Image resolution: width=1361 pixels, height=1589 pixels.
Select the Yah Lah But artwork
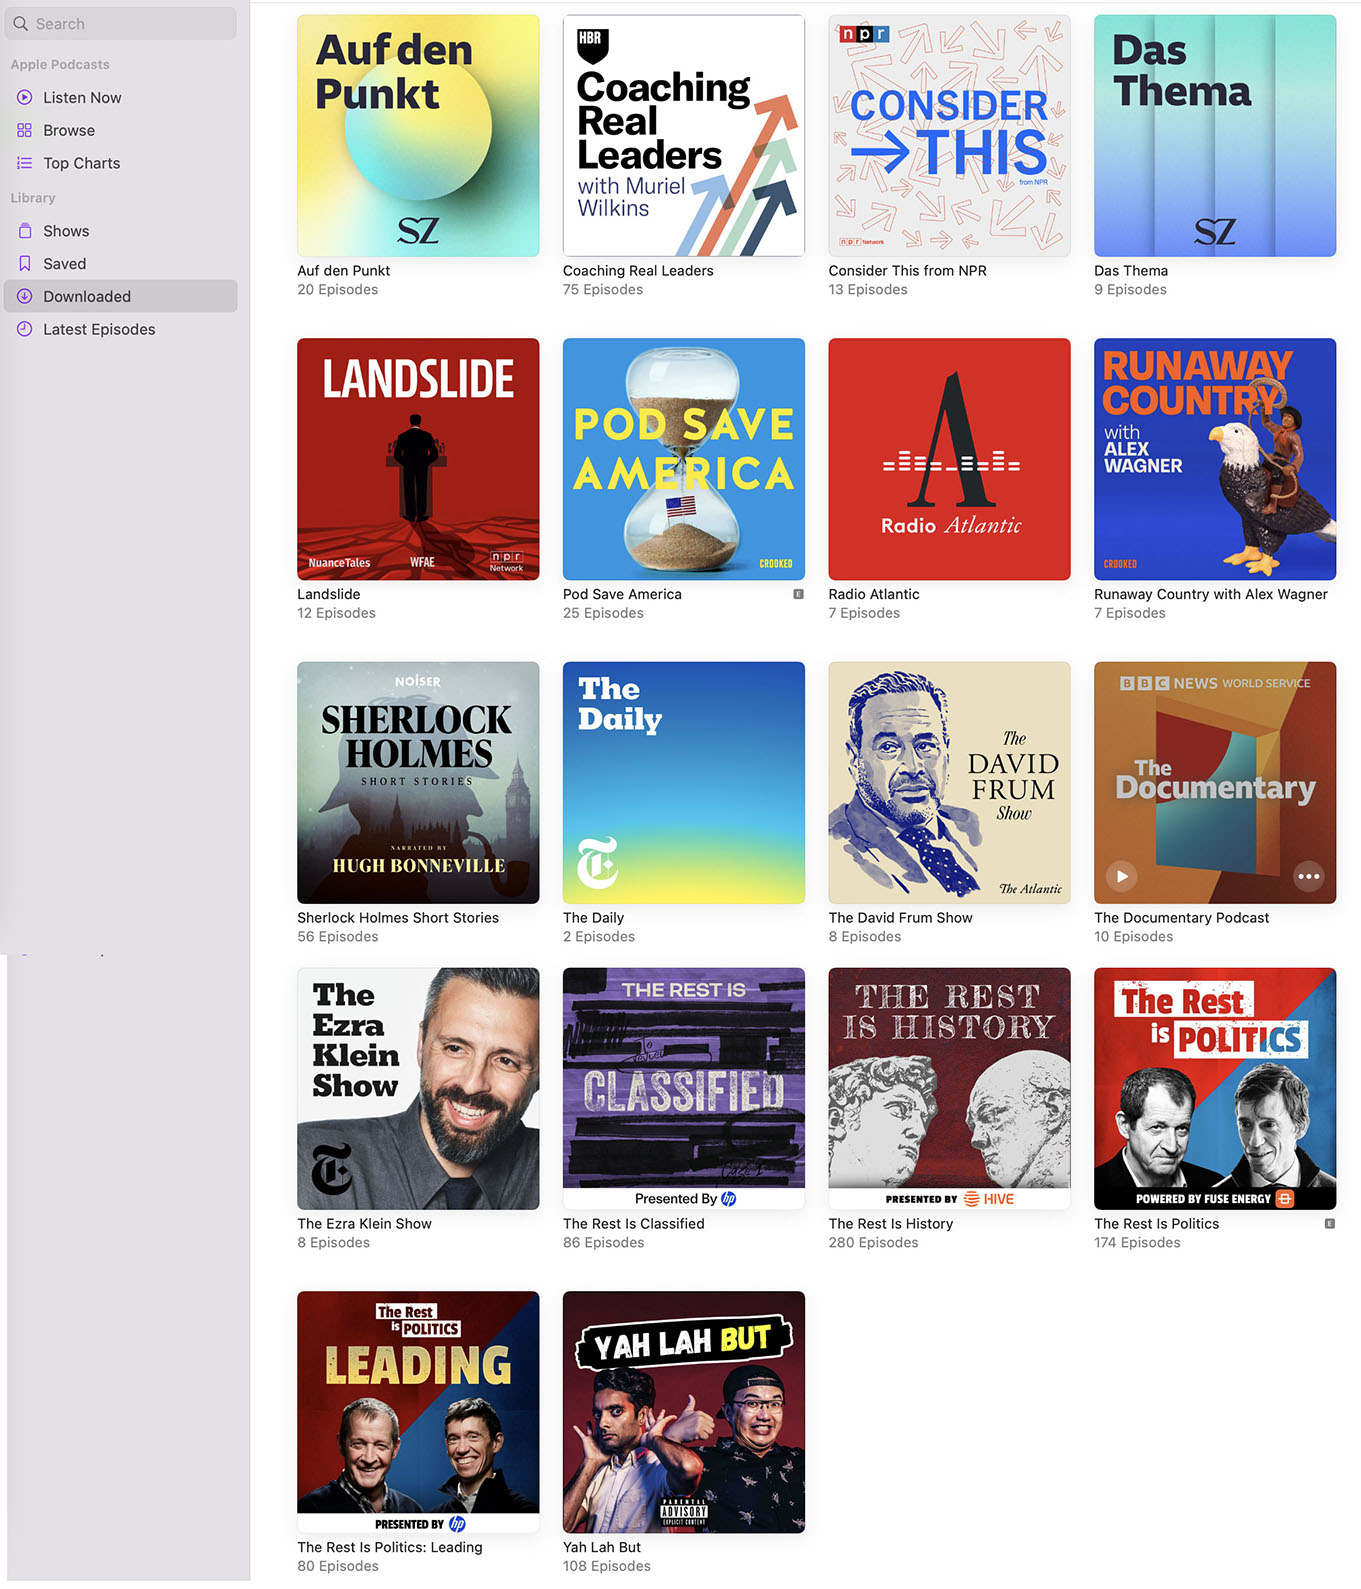click(x=683, y=1411)
